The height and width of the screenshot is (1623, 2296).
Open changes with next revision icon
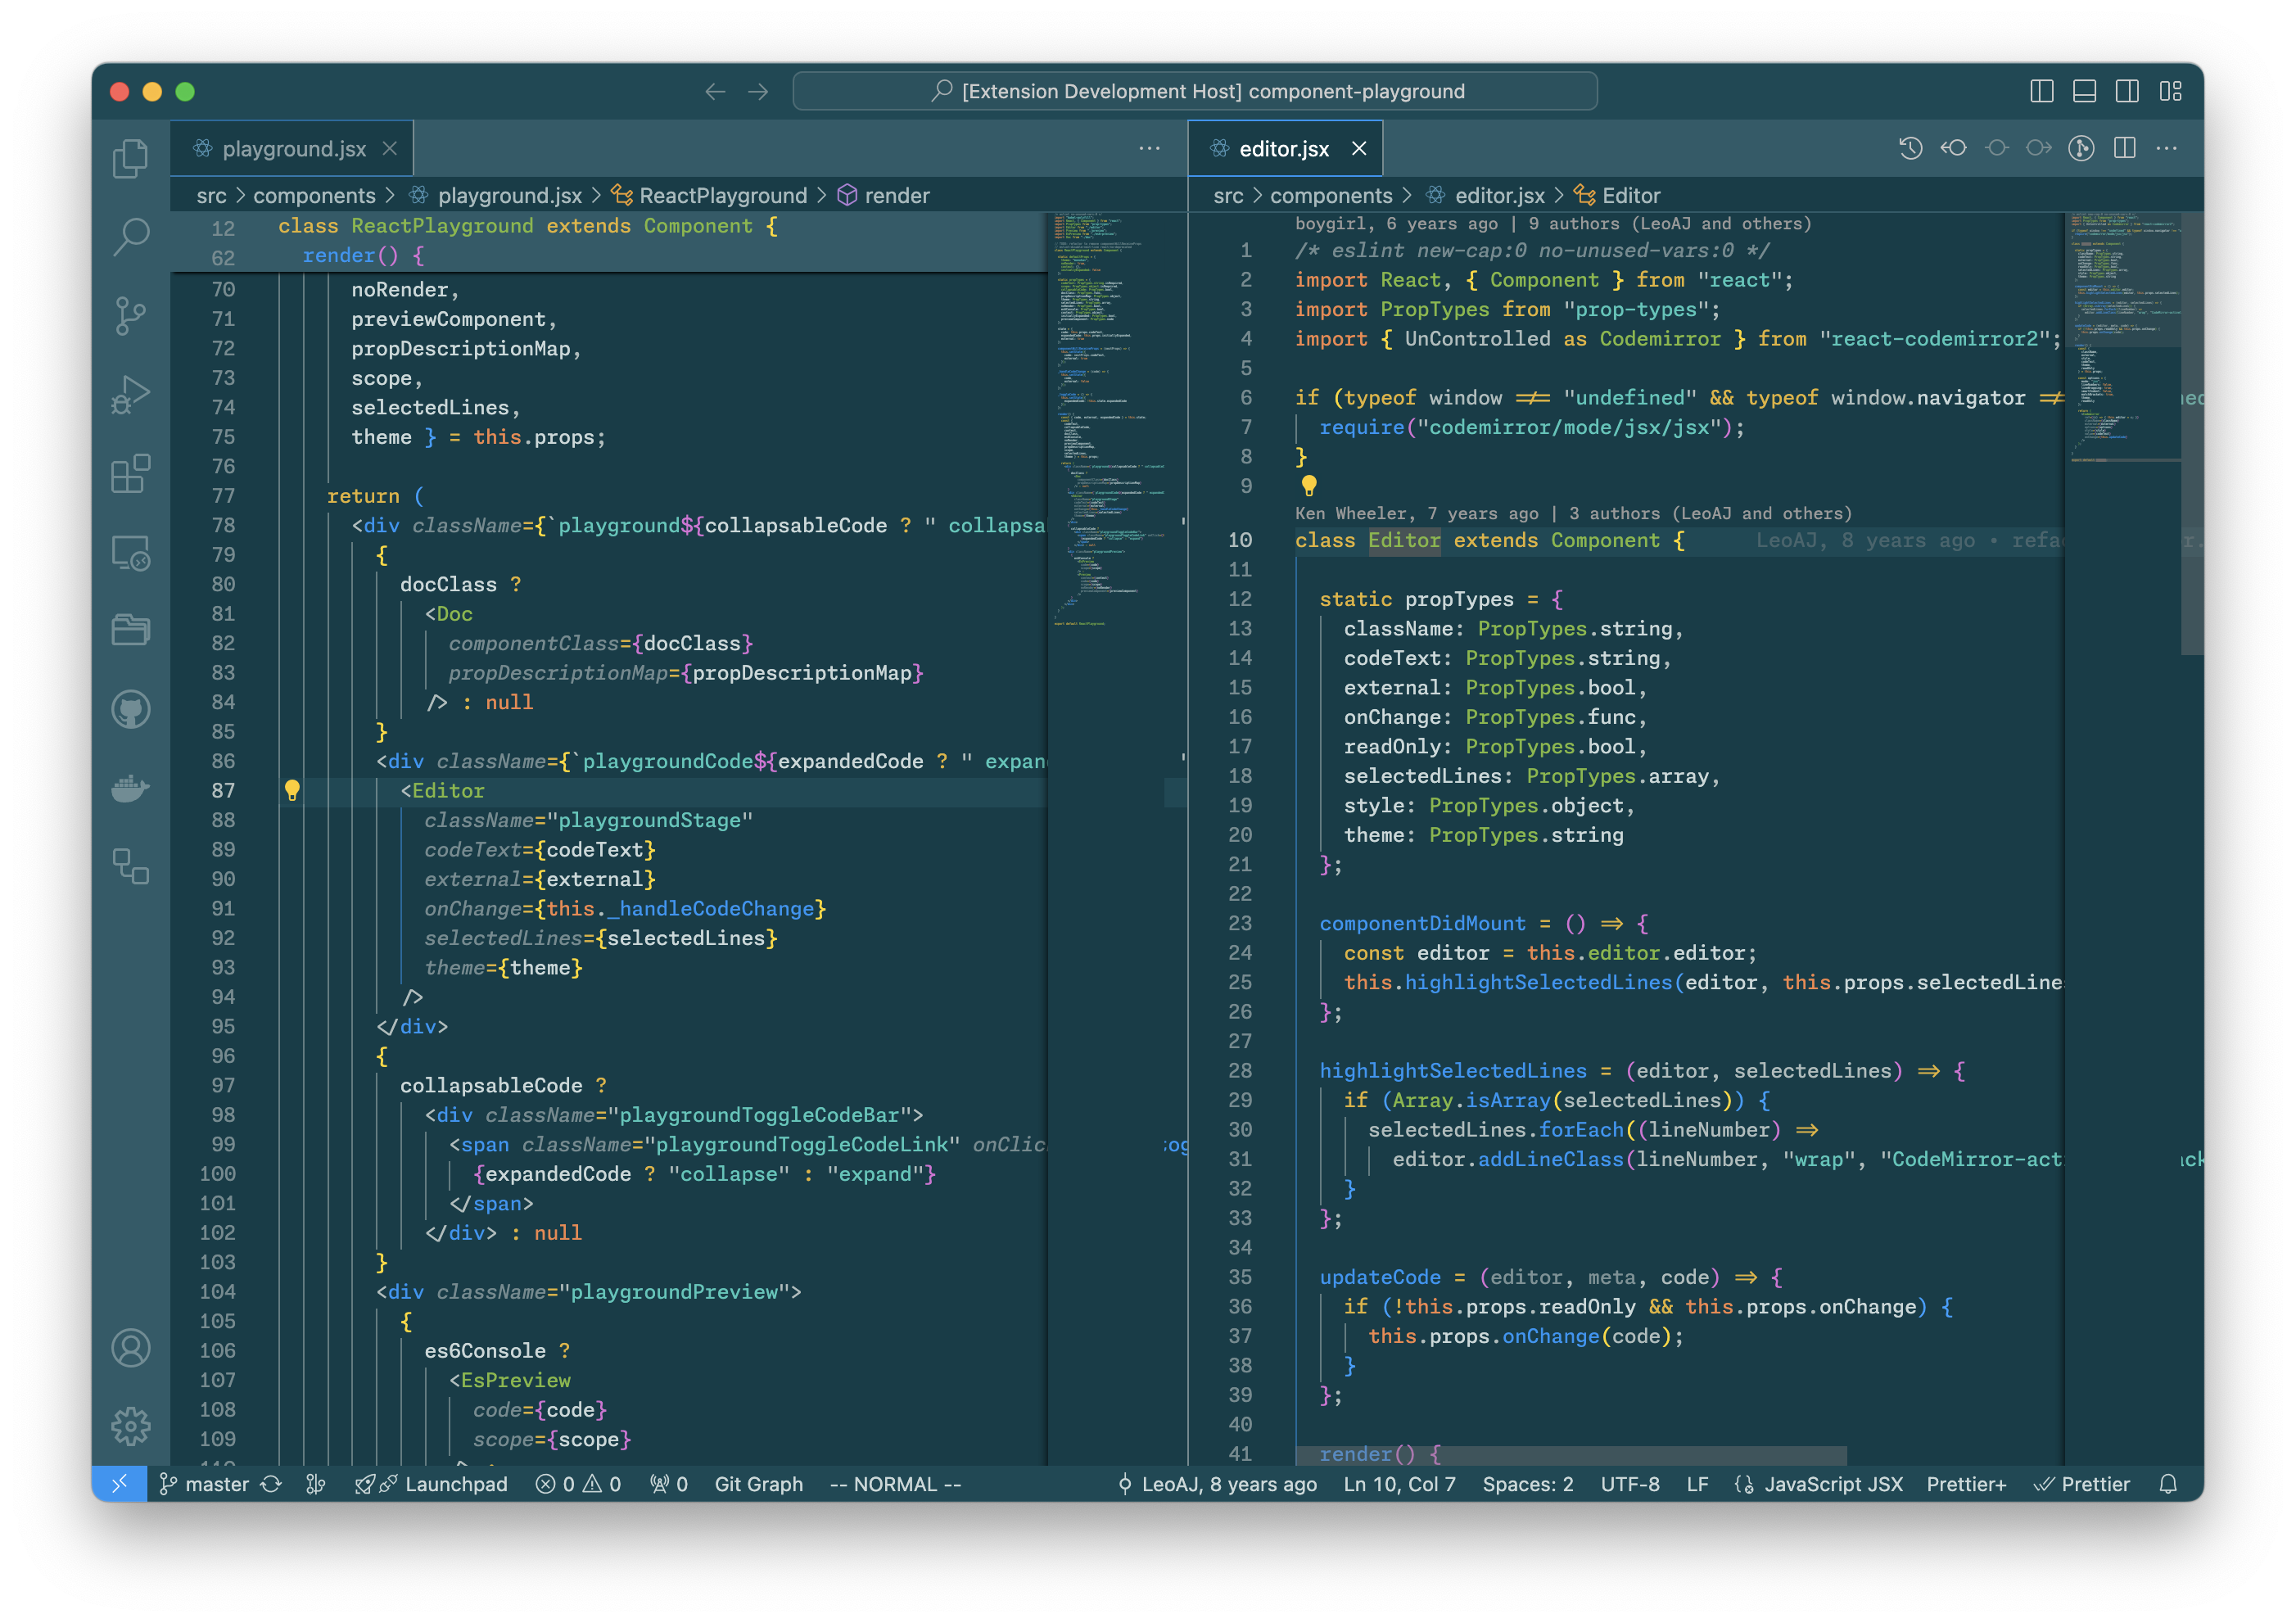point(2038,149)
